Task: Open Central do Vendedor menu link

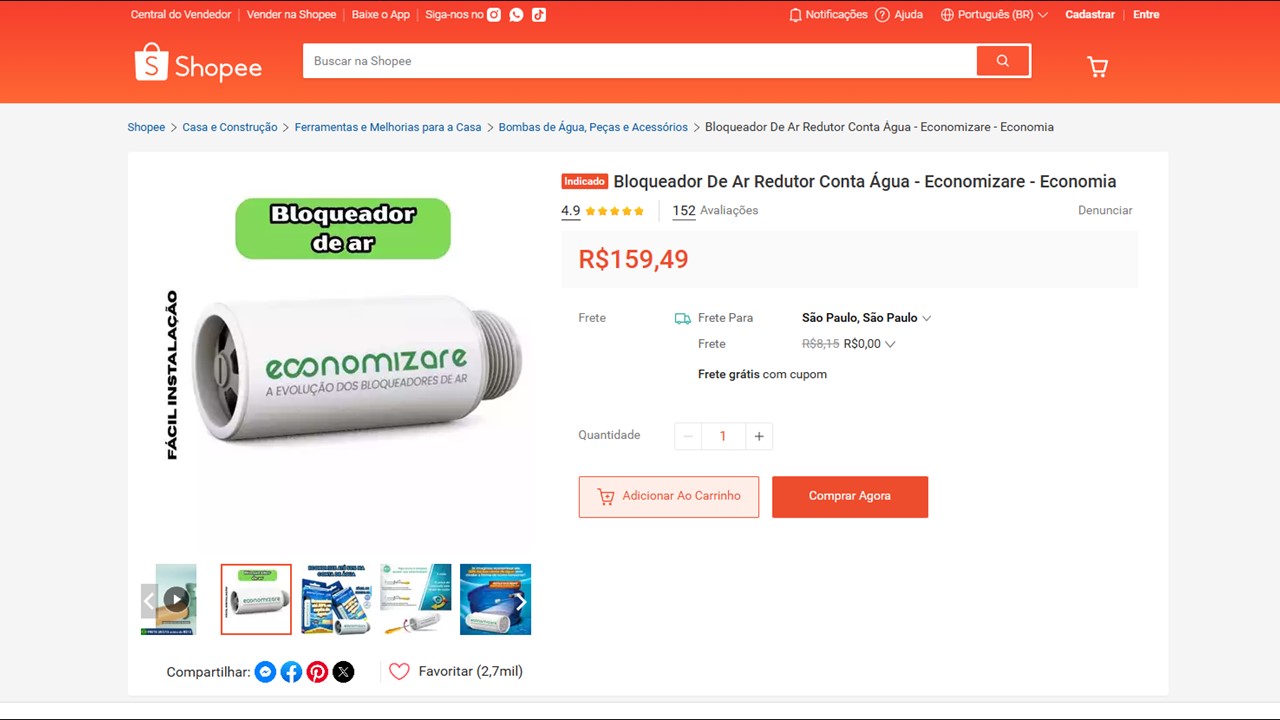Action: [181, 15]
